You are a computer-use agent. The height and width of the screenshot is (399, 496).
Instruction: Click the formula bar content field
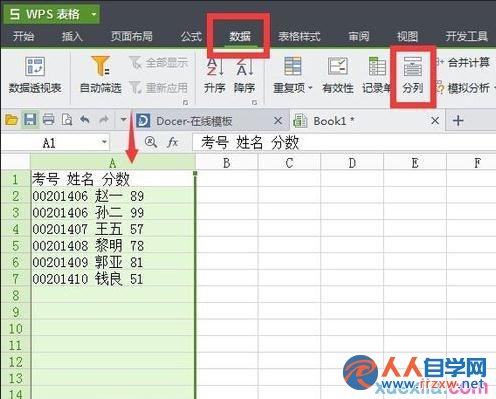[343, 143]
